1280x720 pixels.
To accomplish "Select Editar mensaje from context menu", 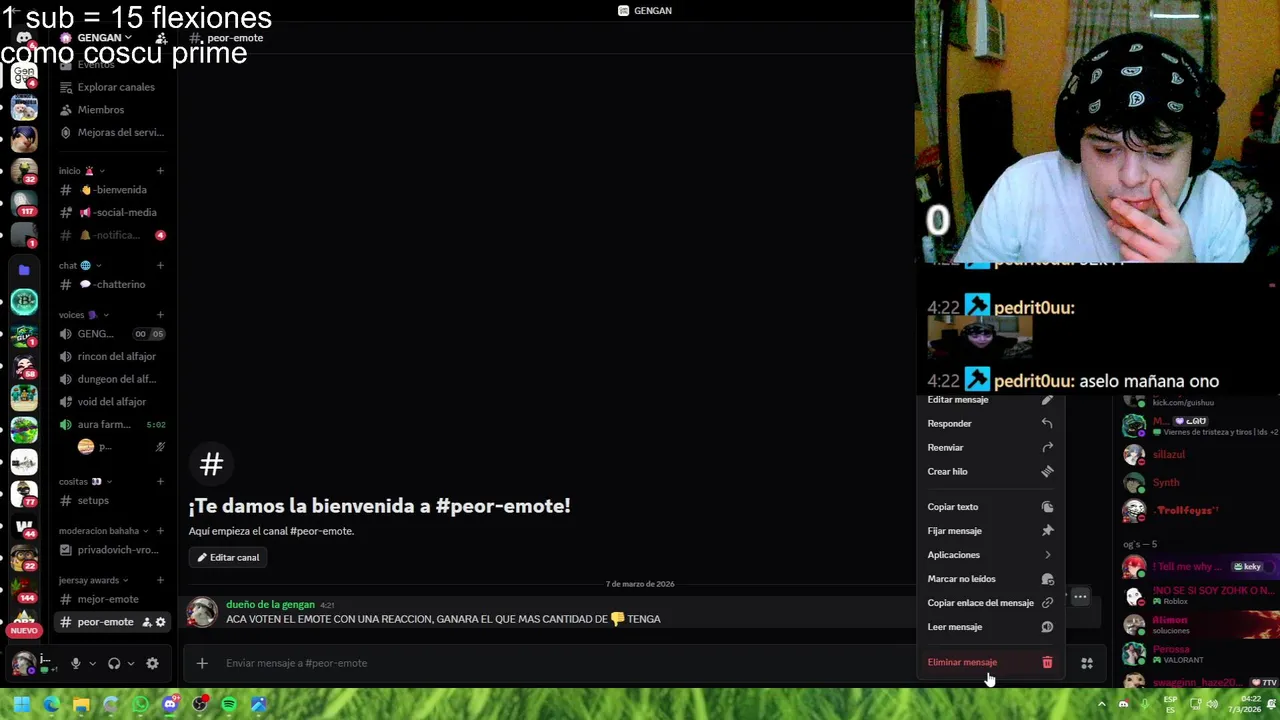I will [991, 400].
